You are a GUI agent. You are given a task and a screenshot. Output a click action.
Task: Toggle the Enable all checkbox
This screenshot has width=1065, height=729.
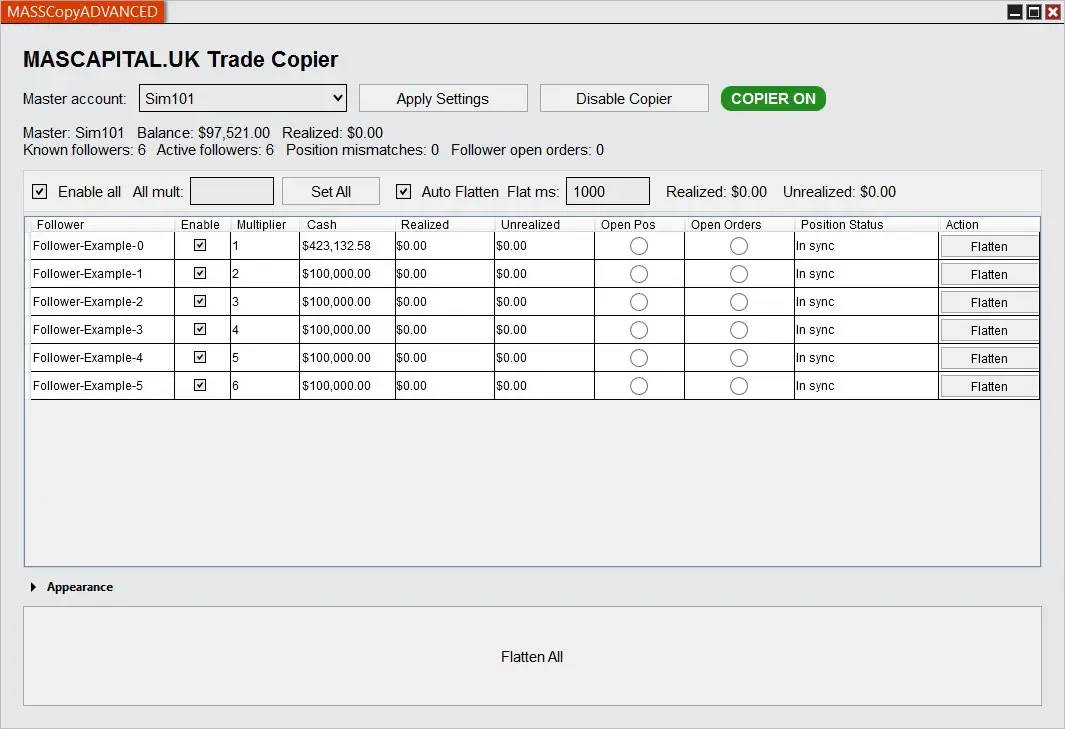(x=40, y=192)
